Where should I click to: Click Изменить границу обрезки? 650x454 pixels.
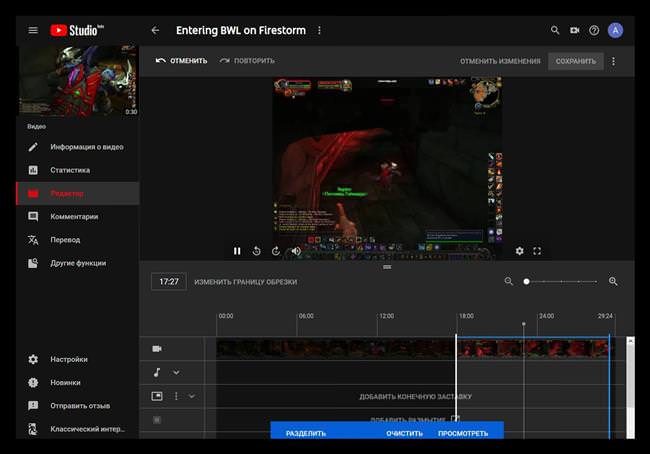(245, 282)
